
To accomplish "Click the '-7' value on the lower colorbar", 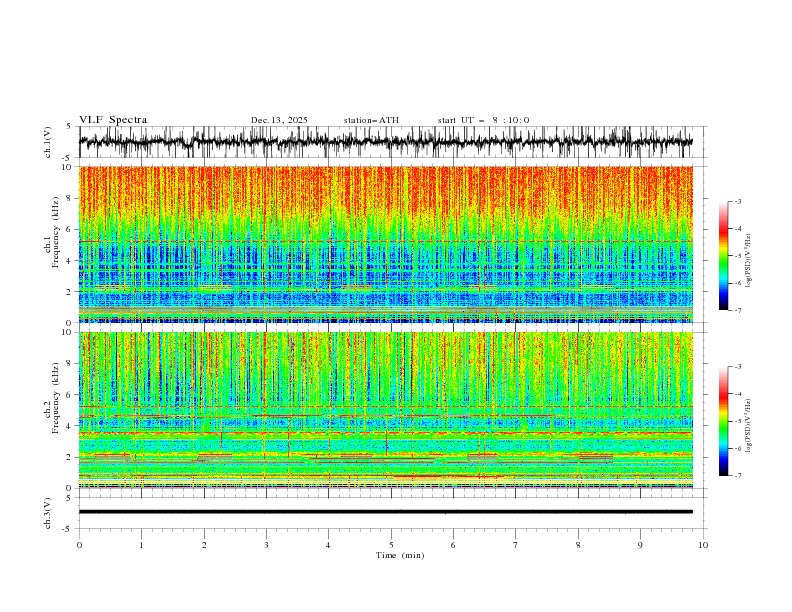I will click(x=737, y=475).
